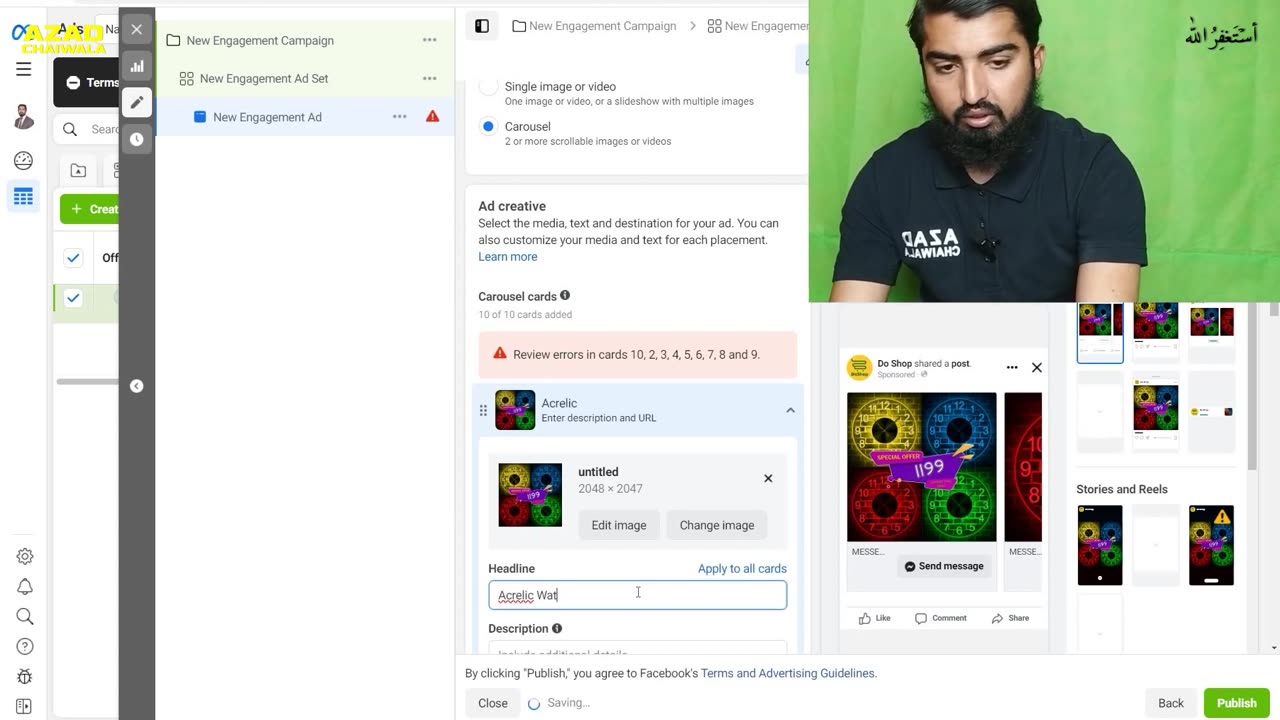Open the preview post three-dot menu
Screen dimensions: 1280x720
[x=1012, y=367]
